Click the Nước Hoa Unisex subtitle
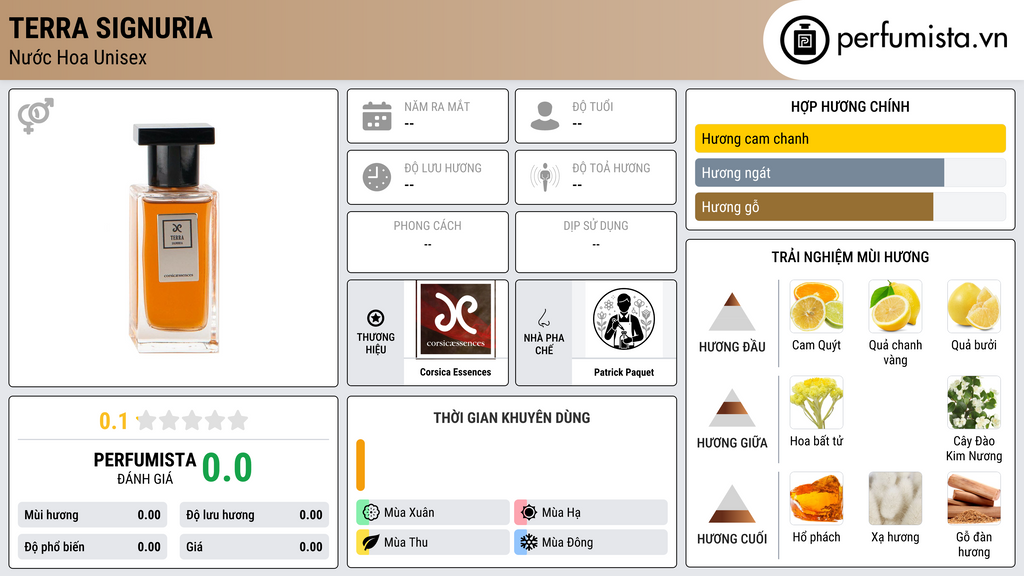Viewport: 1024px width, 576px height. click(78, 57)
